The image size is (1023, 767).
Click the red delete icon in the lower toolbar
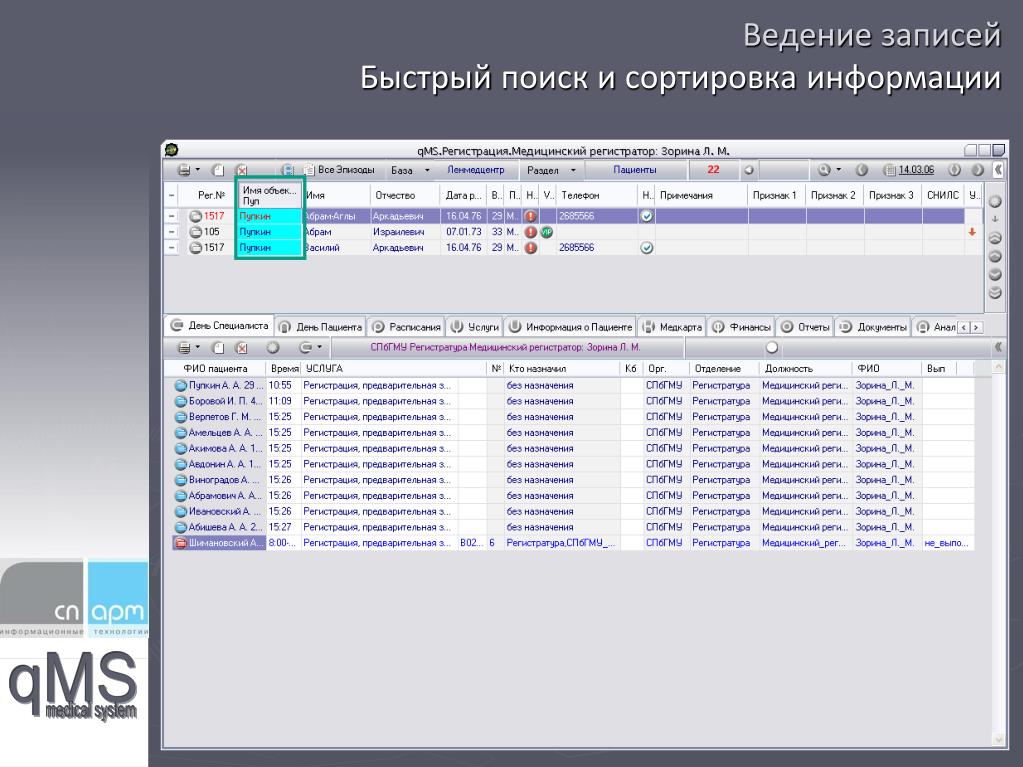pyautogui.click(x=241, y=348)
